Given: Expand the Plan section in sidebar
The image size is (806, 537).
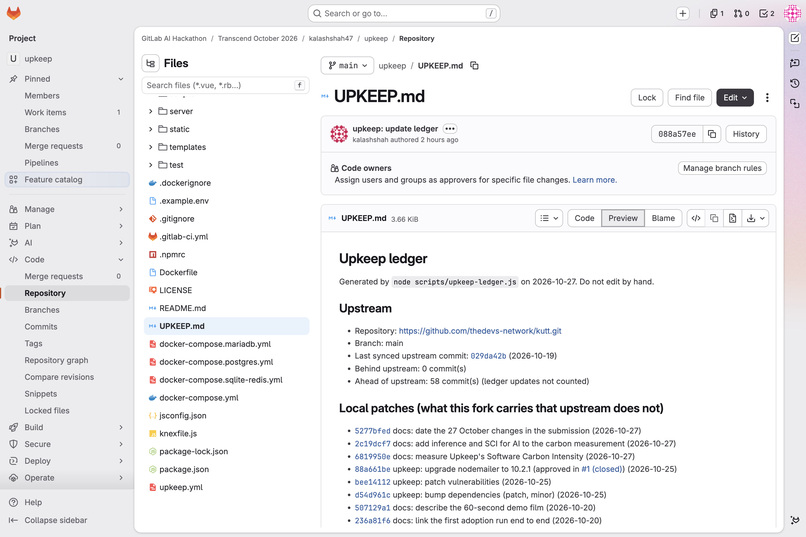Looking at the screenshot, I should click(67, 226).
